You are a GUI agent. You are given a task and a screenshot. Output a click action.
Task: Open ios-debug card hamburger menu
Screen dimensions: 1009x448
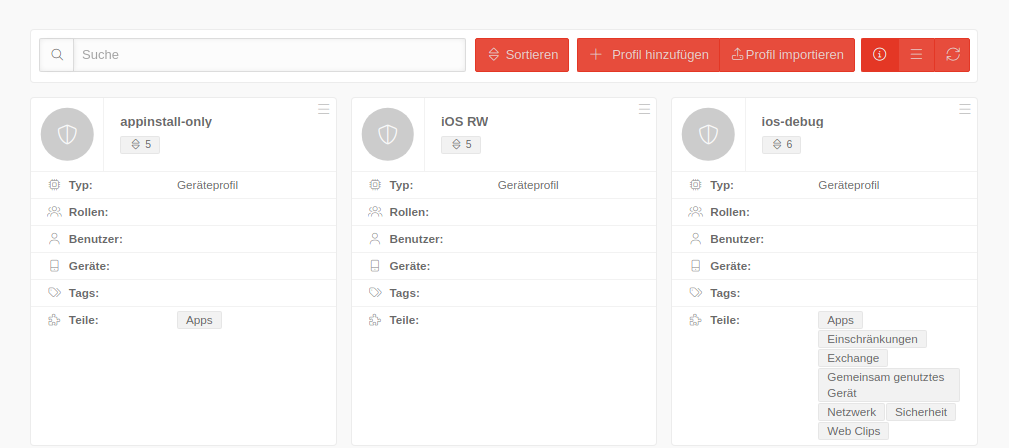pos(964,110)
